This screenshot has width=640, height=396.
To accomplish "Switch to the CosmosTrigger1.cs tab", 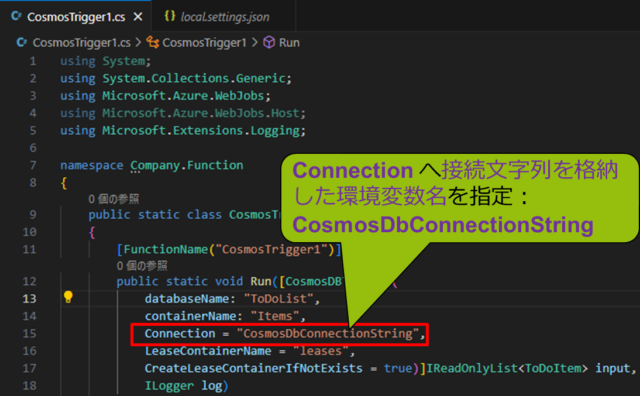I will coord(76,17).
